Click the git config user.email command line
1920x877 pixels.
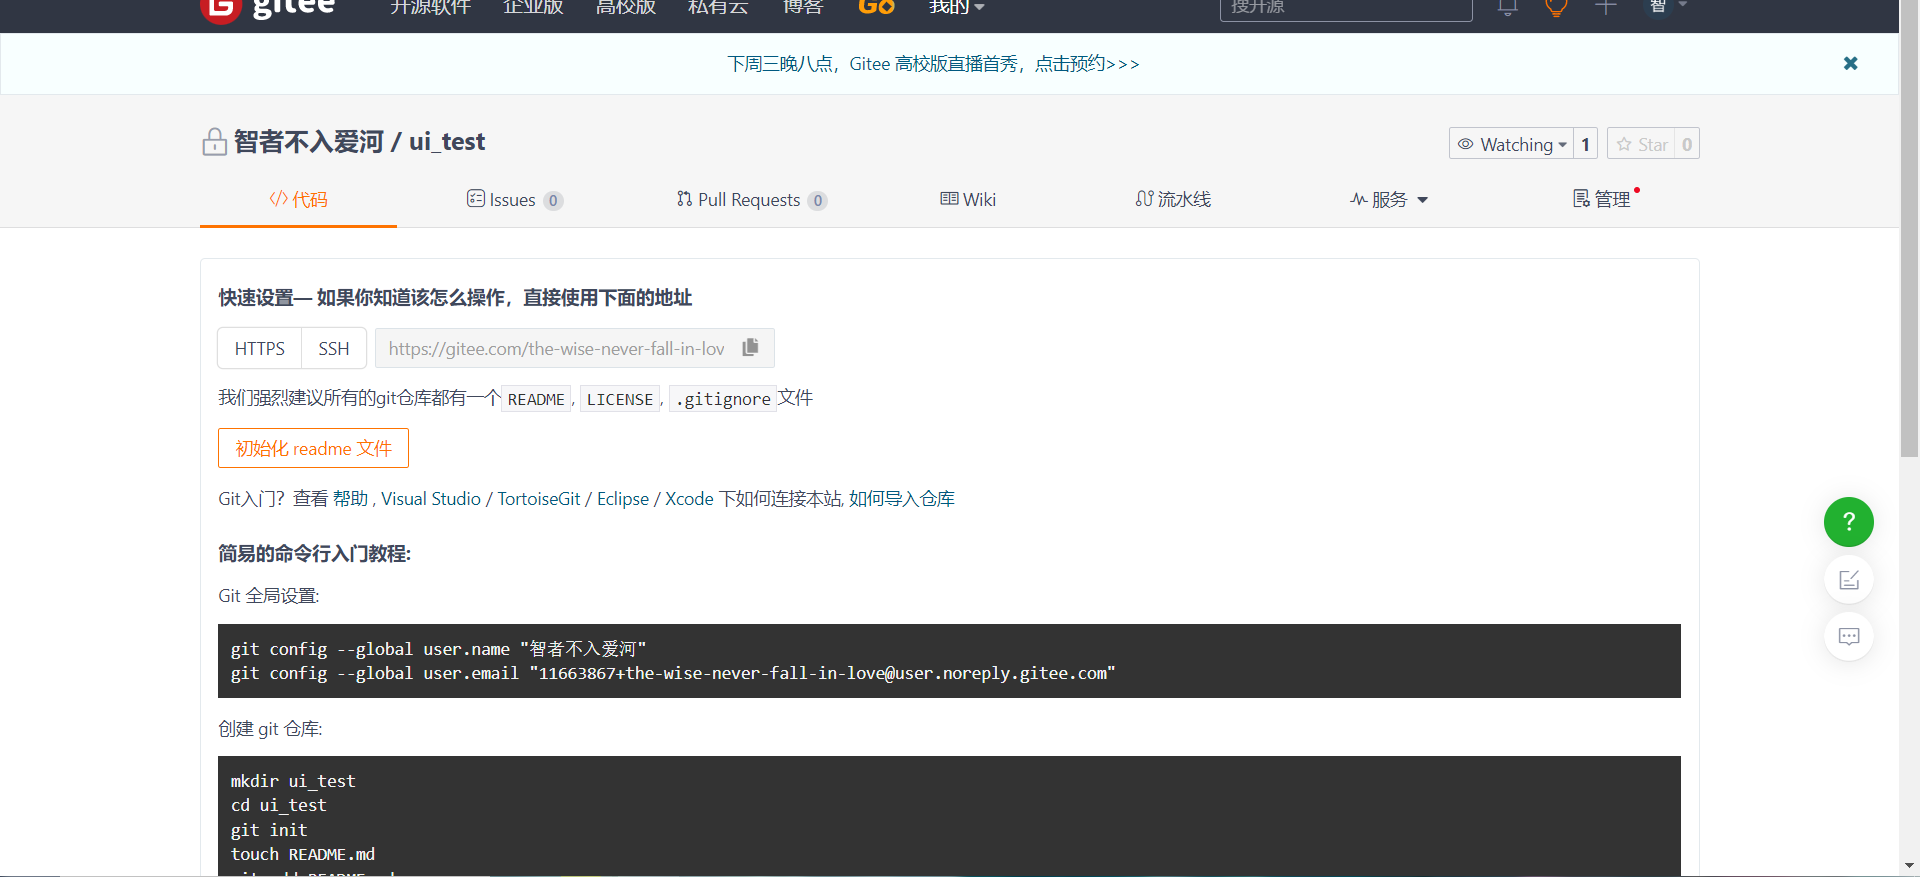pos(673,673)
